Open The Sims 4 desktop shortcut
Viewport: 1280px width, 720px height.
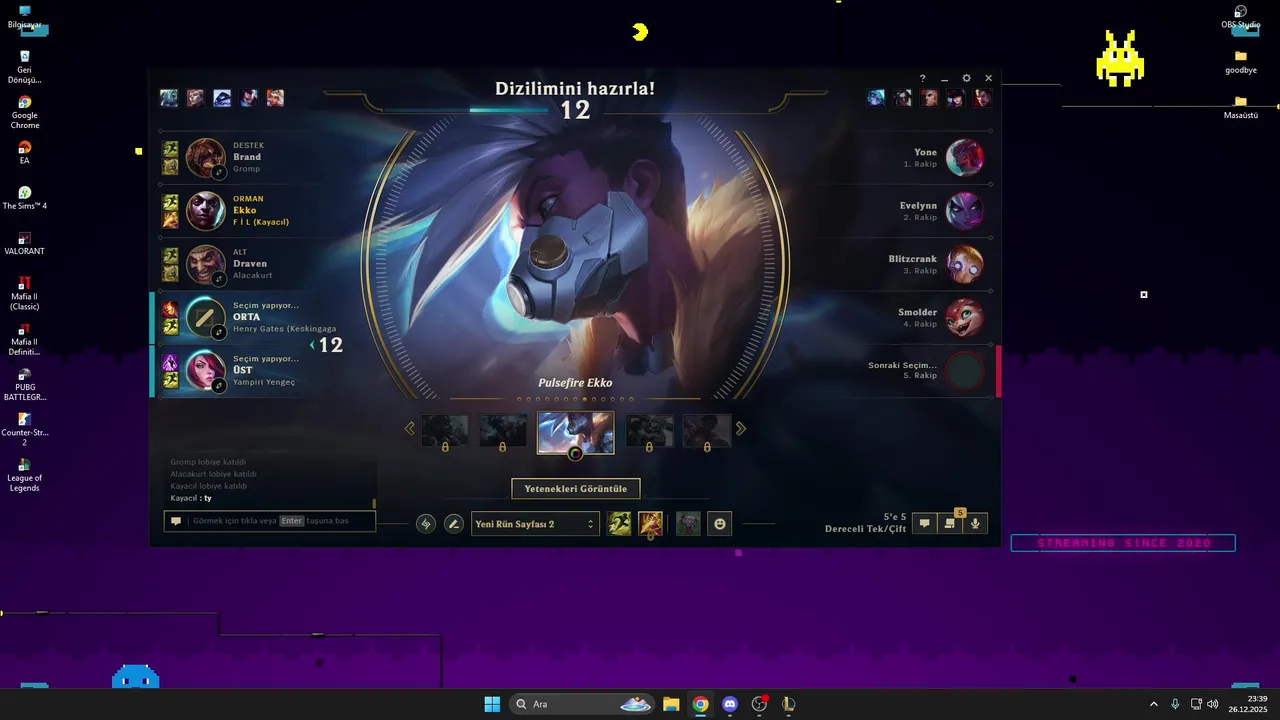(25, 197)
